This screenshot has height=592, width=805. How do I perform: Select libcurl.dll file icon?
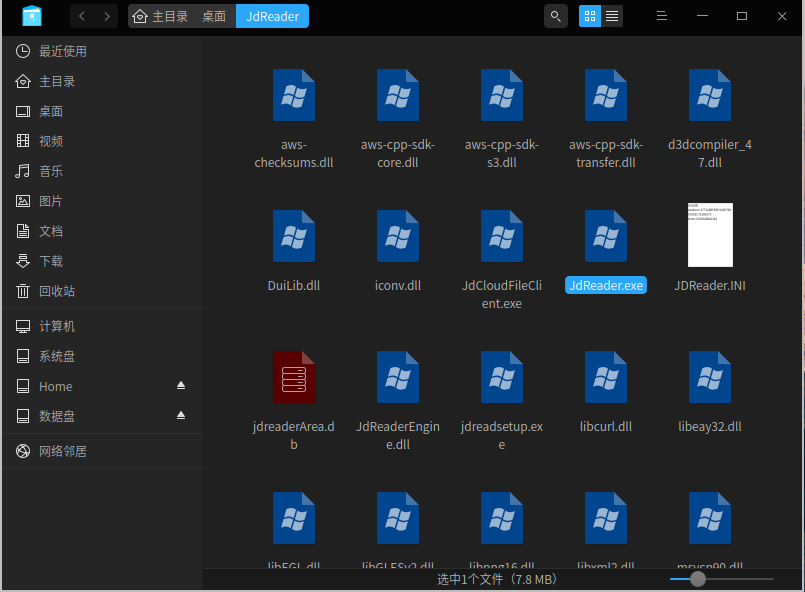606,377
